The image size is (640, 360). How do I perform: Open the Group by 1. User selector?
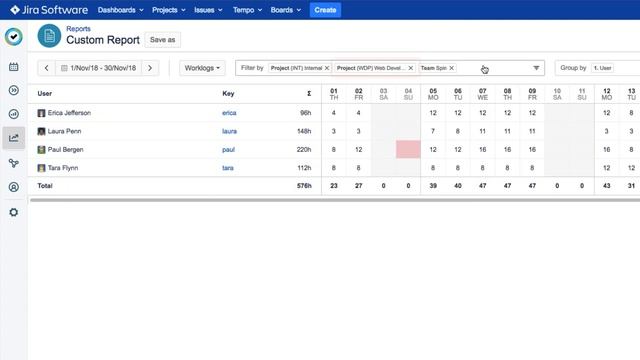[x=603, y=68]
